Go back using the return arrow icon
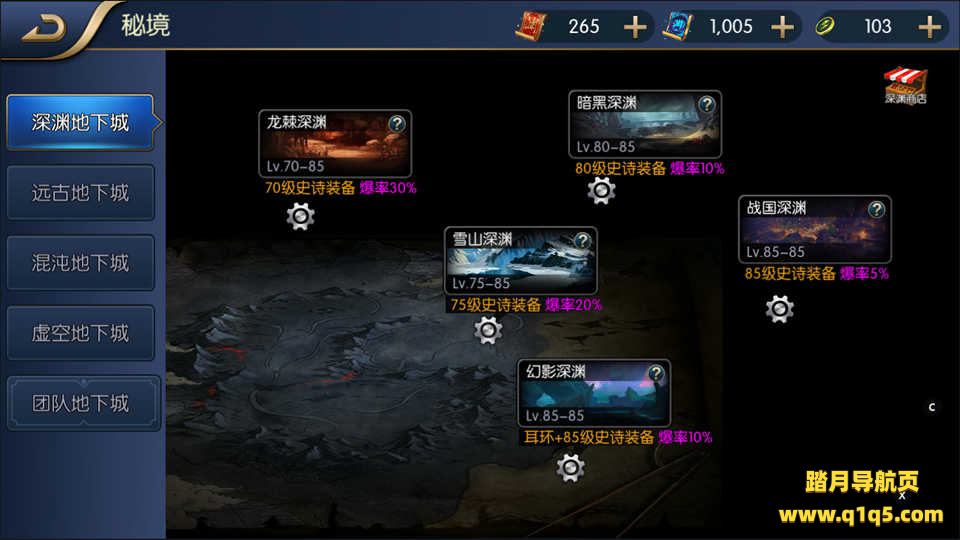The width and height of the screenshot is (960, 540). [43, 28]
